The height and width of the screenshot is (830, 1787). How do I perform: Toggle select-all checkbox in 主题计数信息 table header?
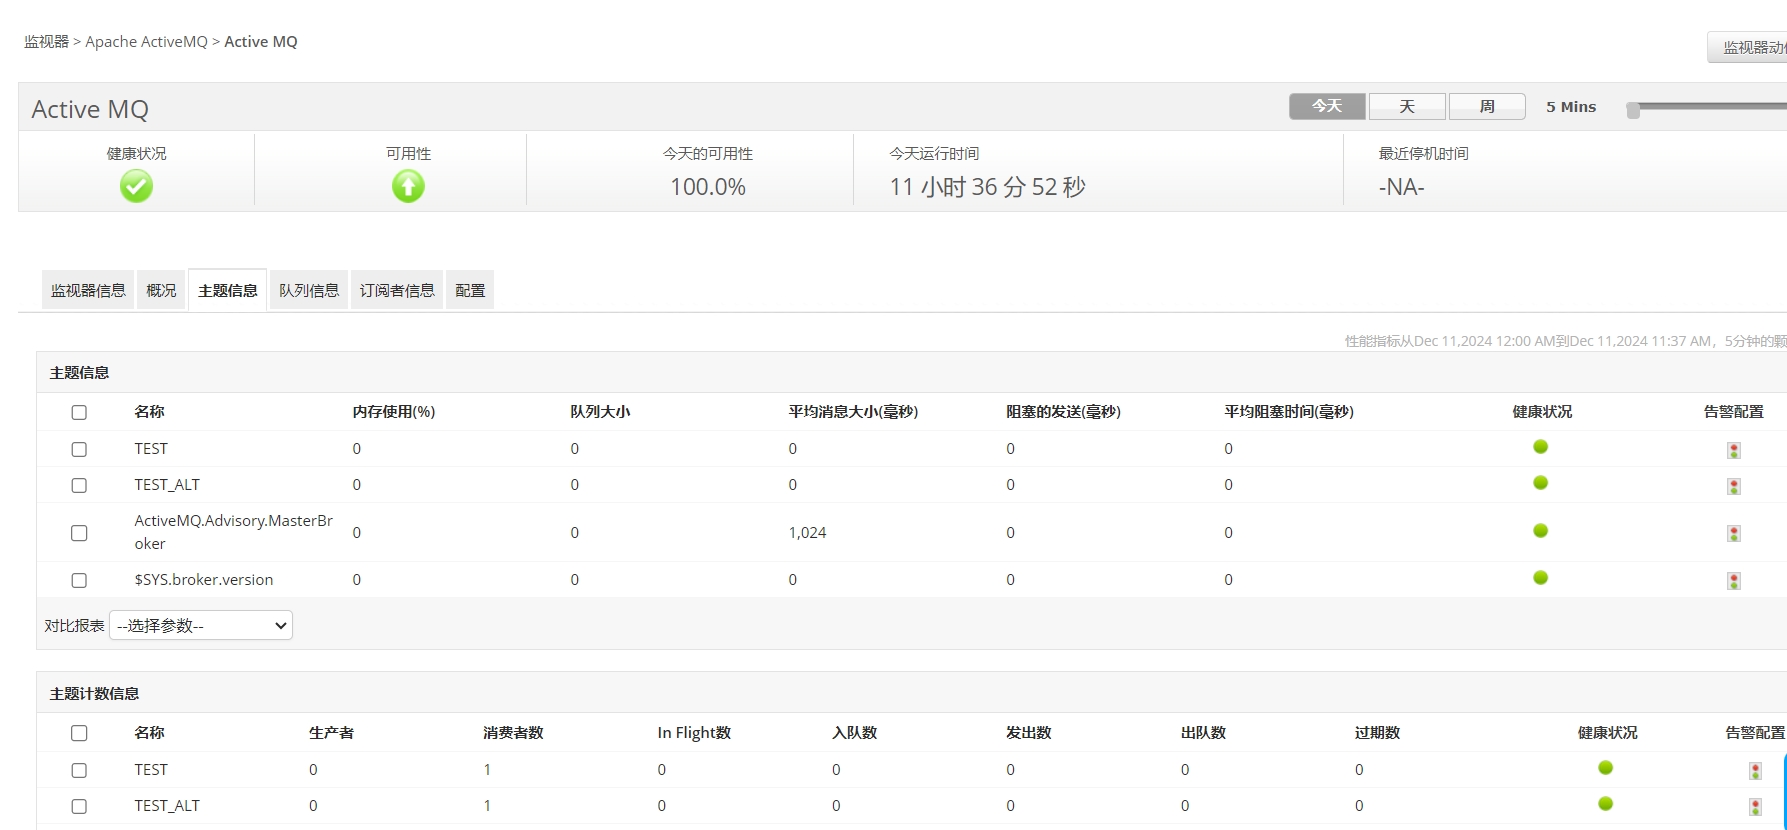[79, 733]
